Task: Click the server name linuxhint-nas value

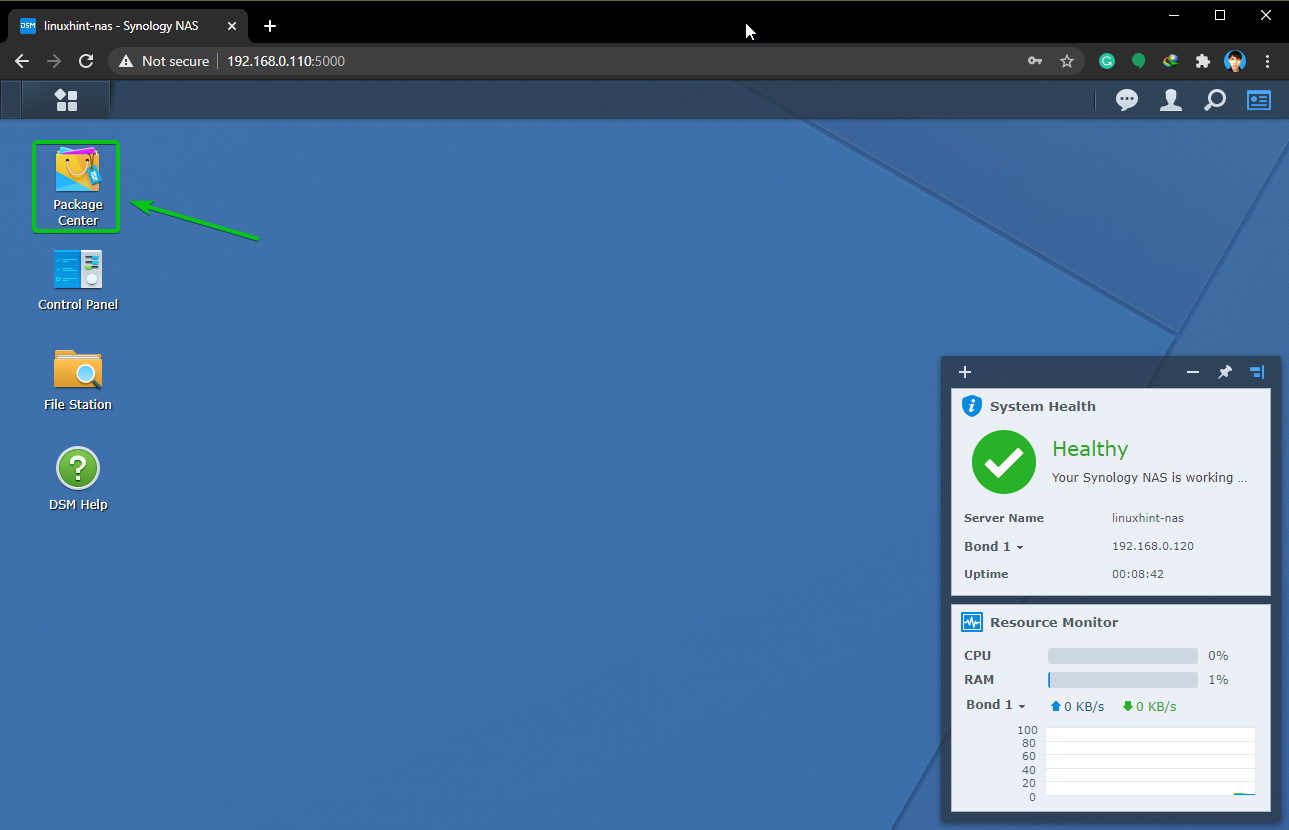Action: (1147, 518)
